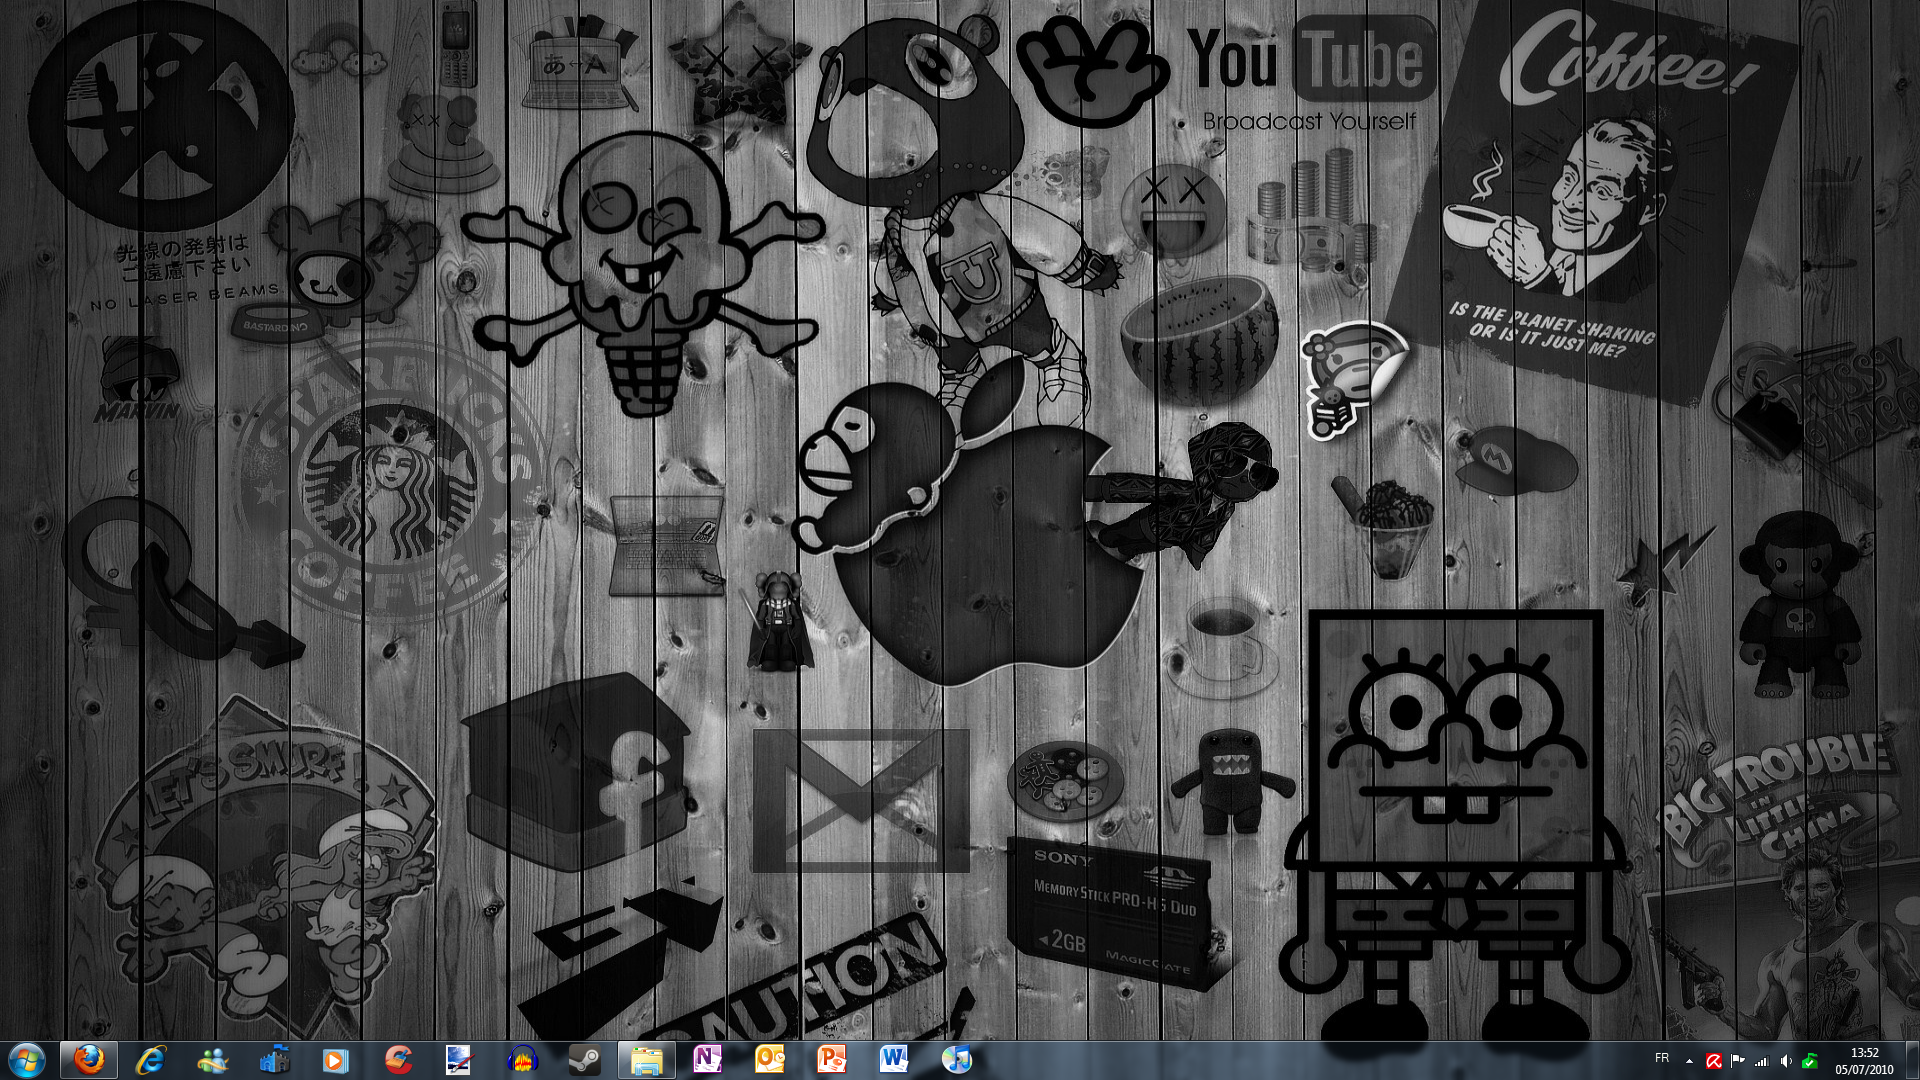Open CCleaner from the taskbar
Screen dimensions: 1920x1080
(x=398, y=1060)
